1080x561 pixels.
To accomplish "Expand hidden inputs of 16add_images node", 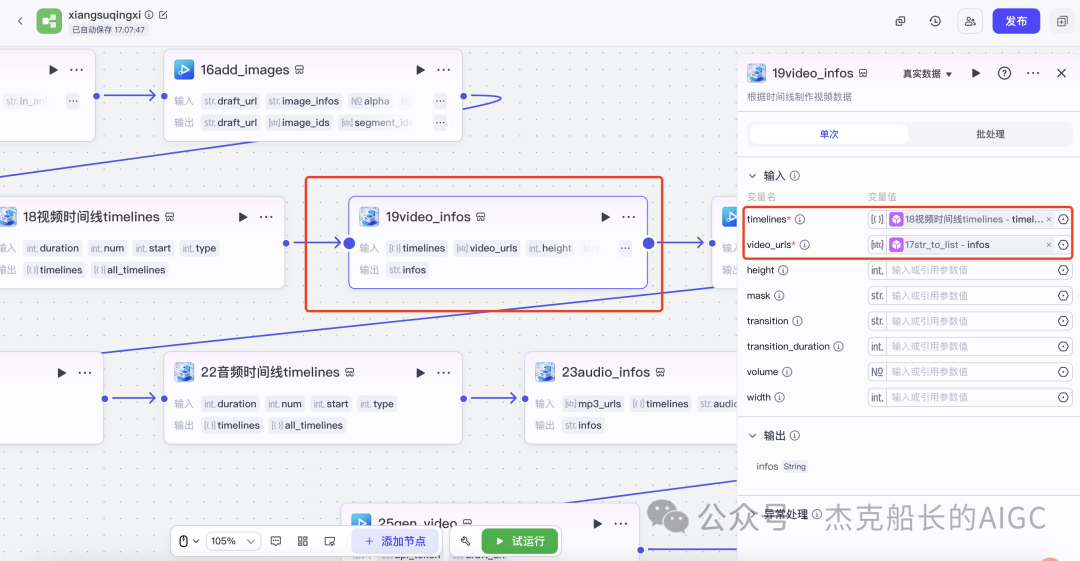I will [440, 101].
